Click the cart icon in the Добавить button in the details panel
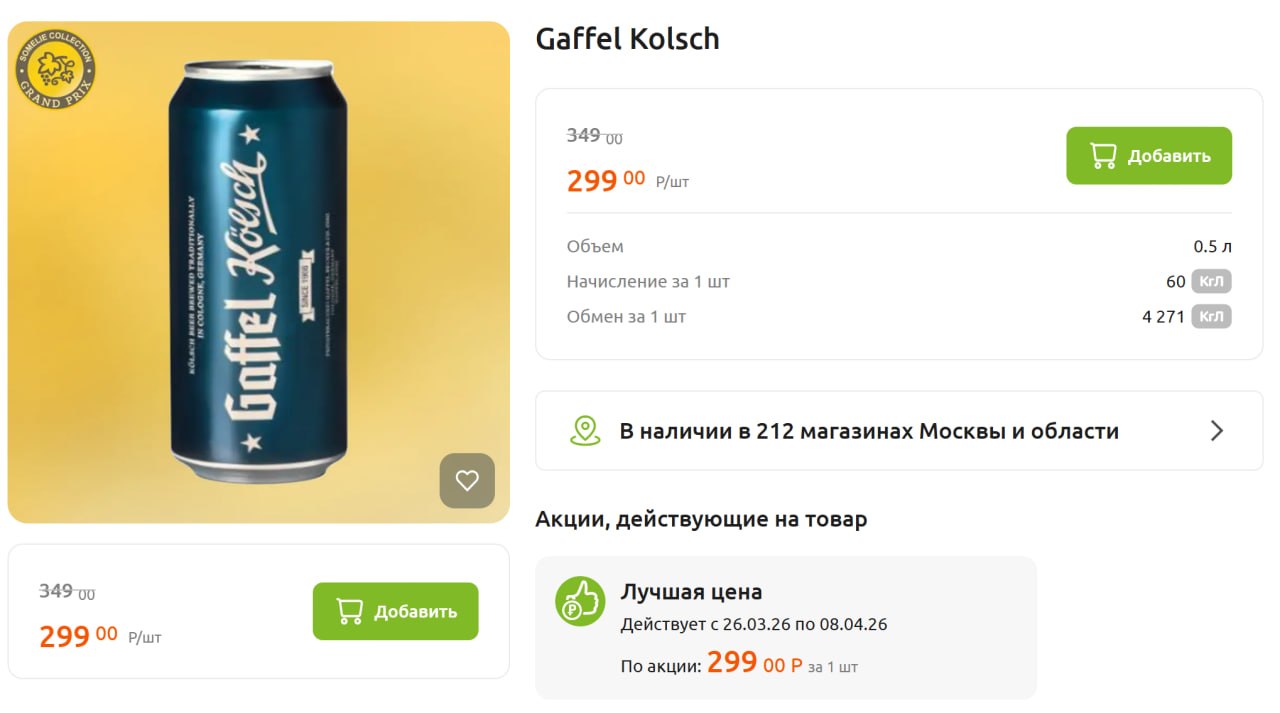 point(1102,156)
